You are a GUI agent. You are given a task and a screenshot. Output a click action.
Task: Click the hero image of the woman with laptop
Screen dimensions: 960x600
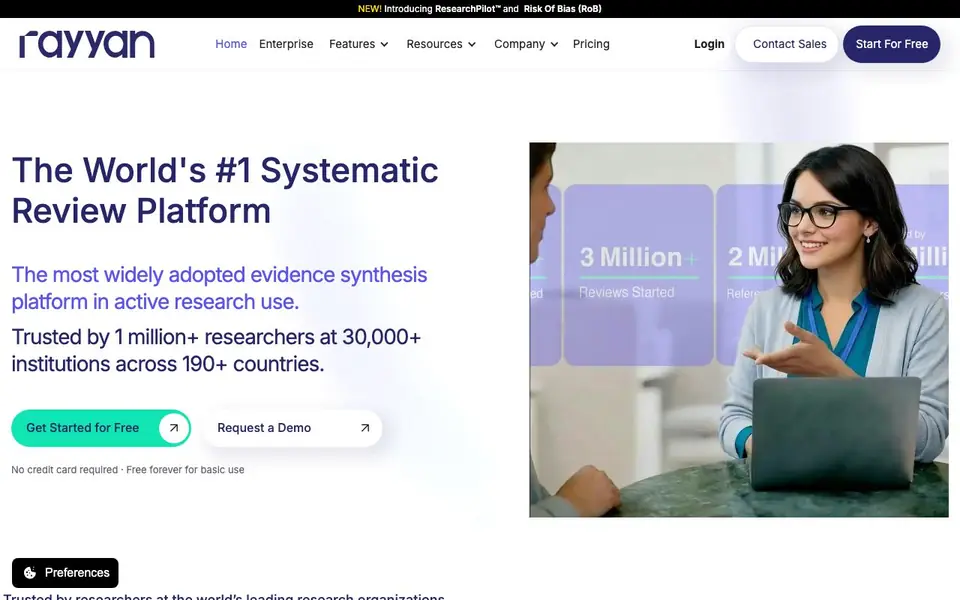click(x=739, y=330)
